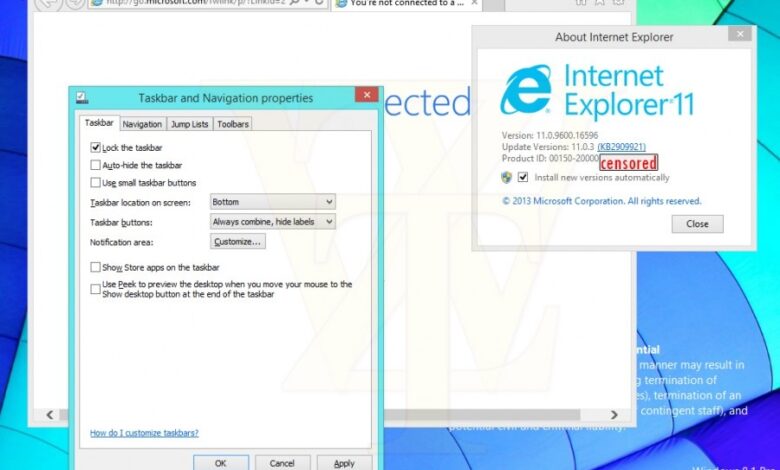Viewport: 780px width, 470px height.
Task: Click the Internet Explorer 'e' logo
Action: tap(526, 90)
